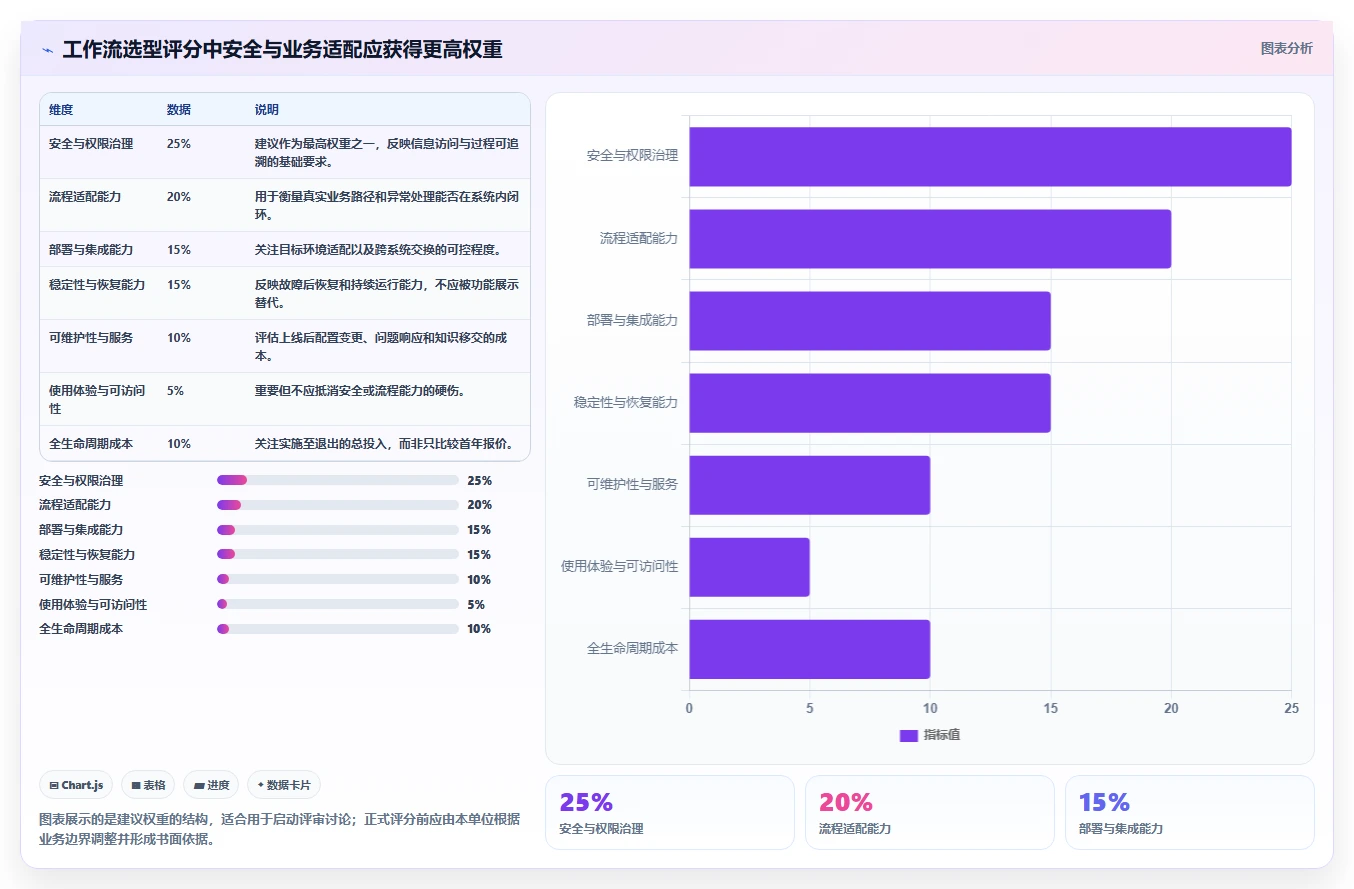Click the 进度 tag chip

coord(212,785)
